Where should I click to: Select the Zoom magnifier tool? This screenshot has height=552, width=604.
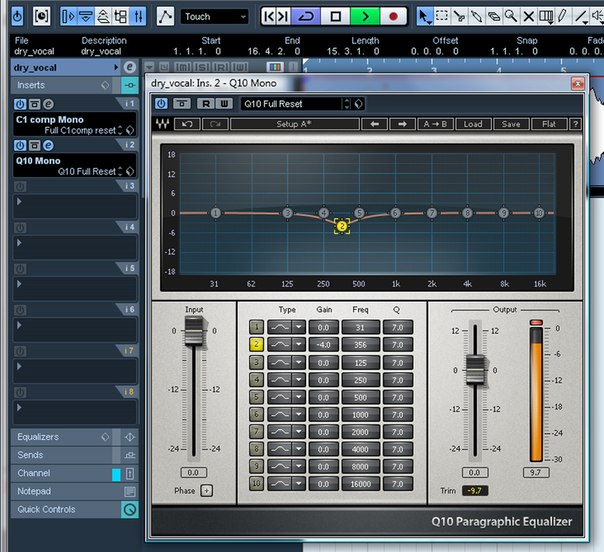point(511,17)
